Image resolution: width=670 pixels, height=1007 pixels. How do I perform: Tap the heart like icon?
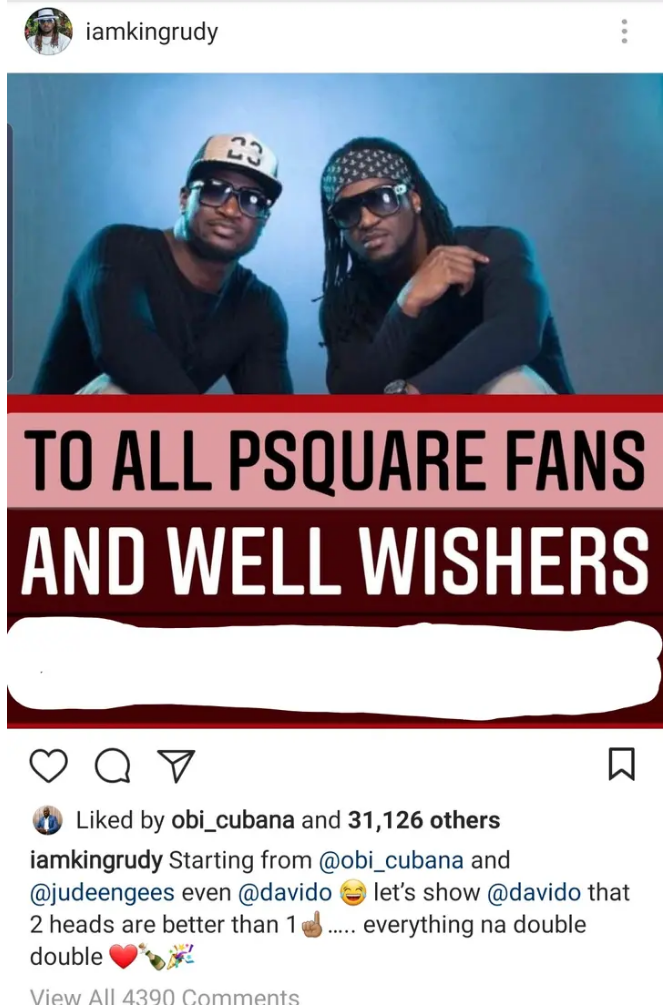click(49, 765)
